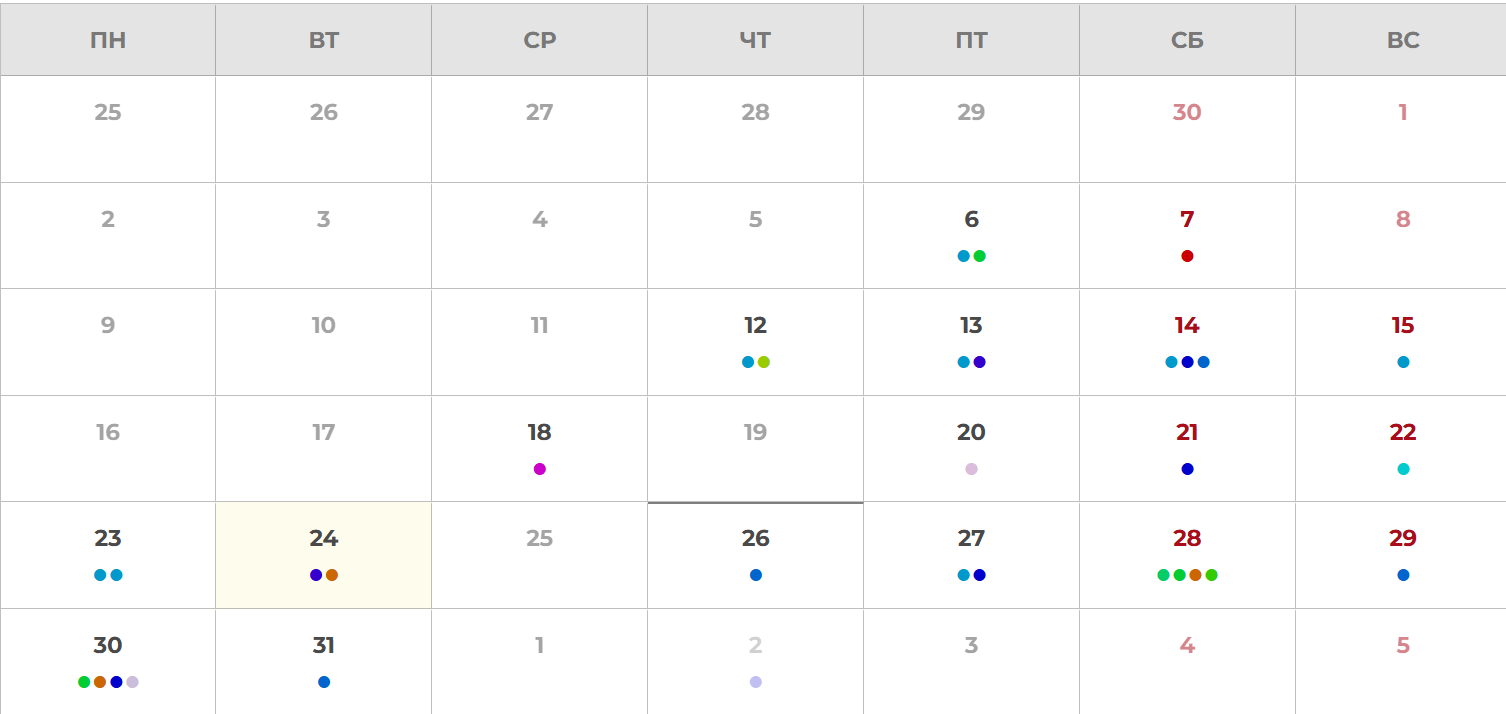The image size is (1506, 714).
Task: Open Saturday the 21st
Action: [1187, 448]
